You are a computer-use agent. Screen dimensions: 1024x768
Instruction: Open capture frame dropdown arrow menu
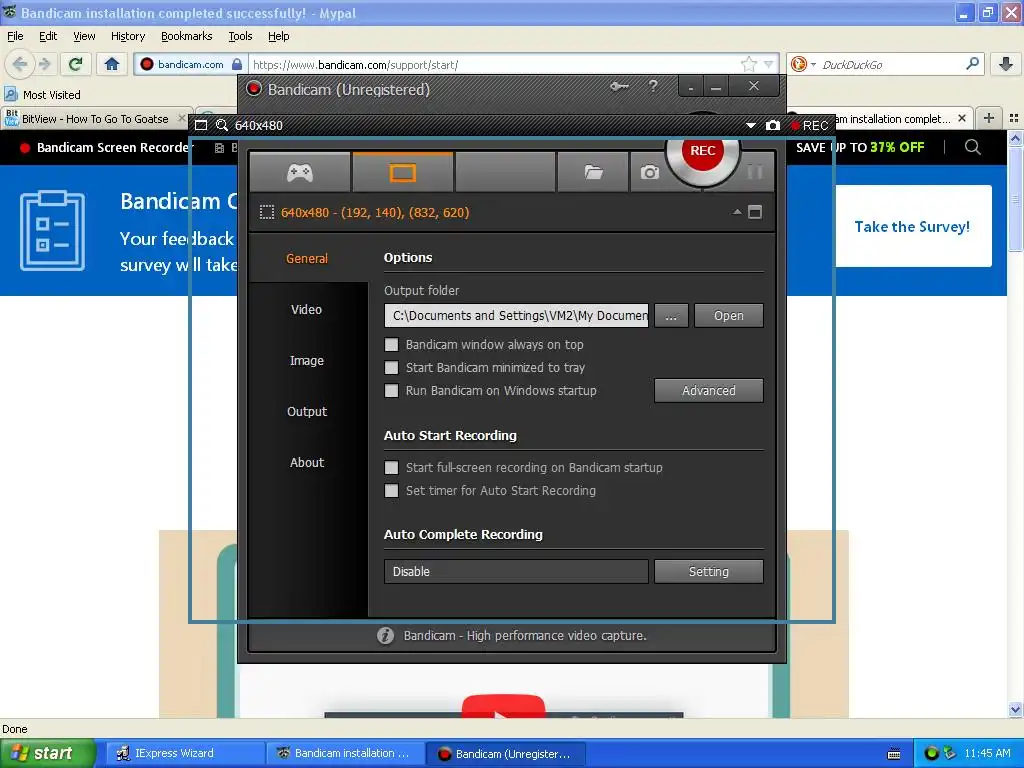[x=751, y=125]
